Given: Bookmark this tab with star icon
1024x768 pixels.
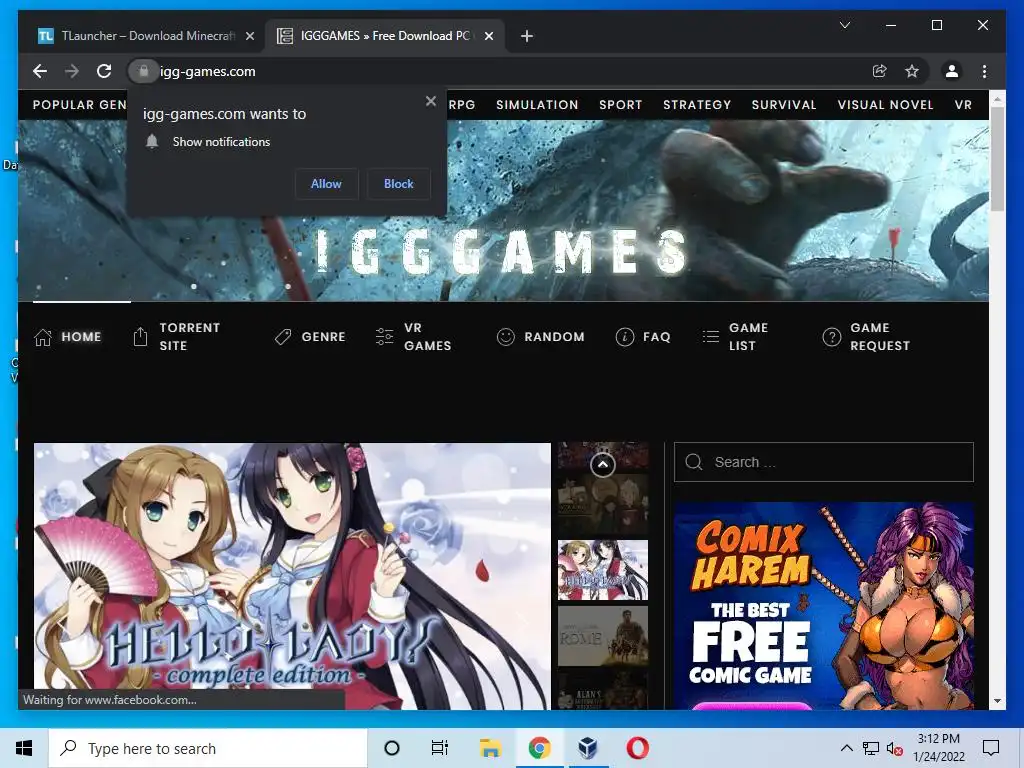Looking at the screenshot, I should click(x=912, y=71).
